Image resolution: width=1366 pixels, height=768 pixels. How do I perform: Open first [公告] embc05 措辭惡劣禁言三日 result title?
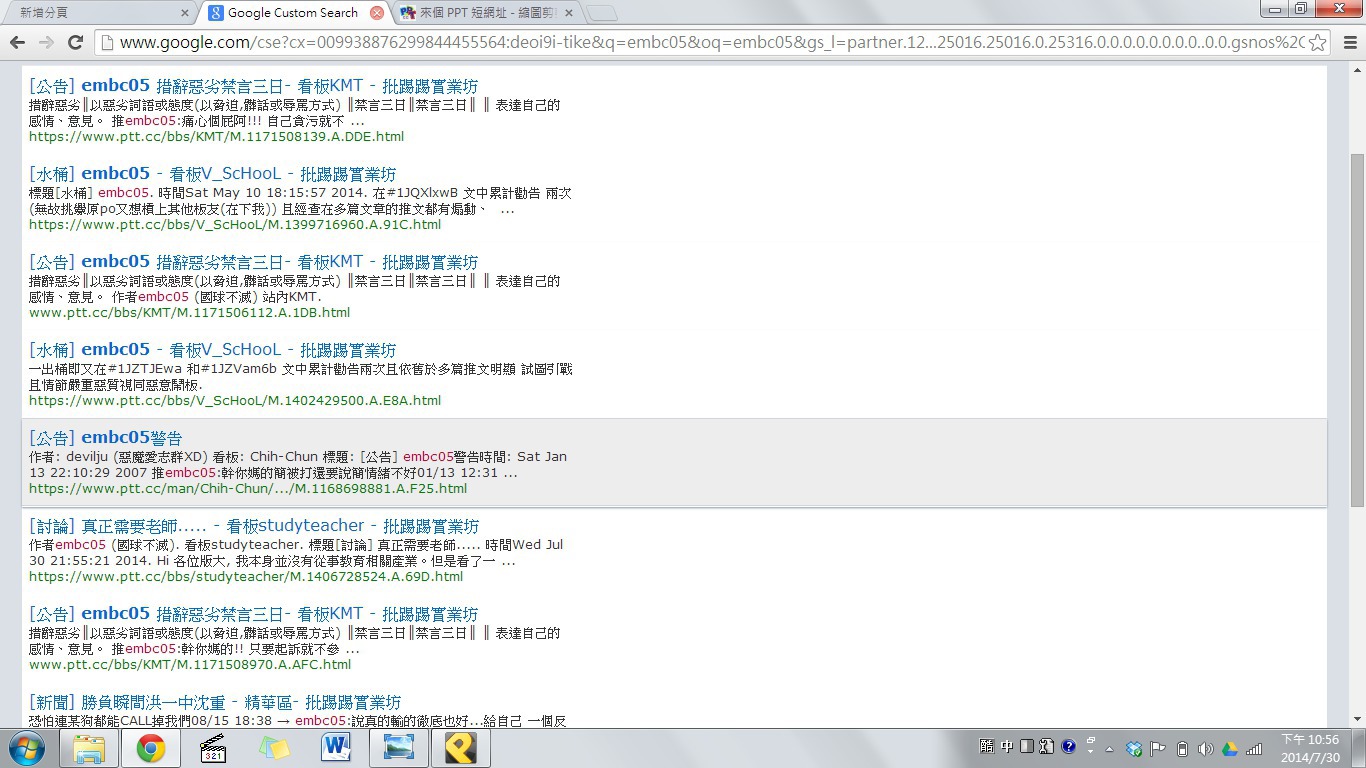tap(254, 85)
